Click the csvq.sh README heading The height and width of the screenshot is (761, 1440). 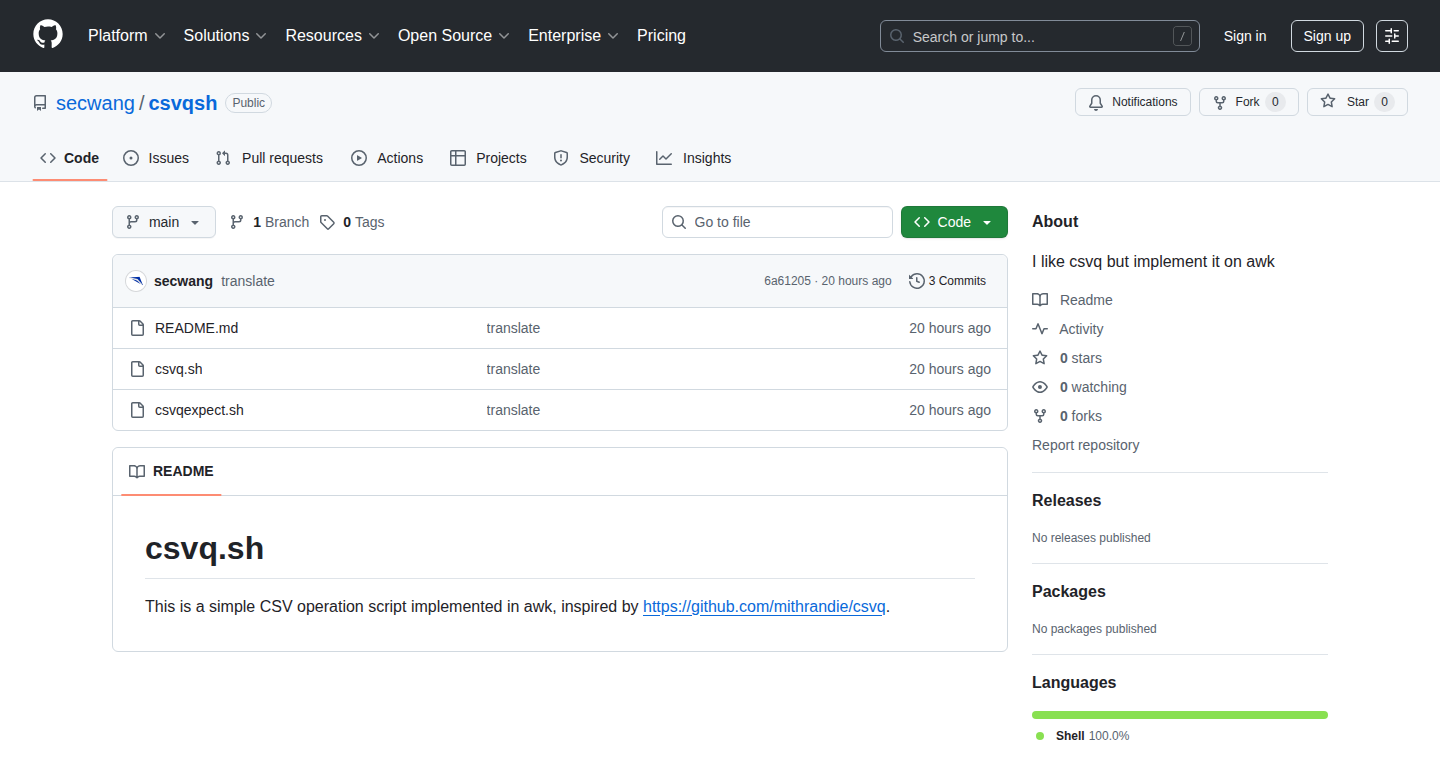pos(205,549)
